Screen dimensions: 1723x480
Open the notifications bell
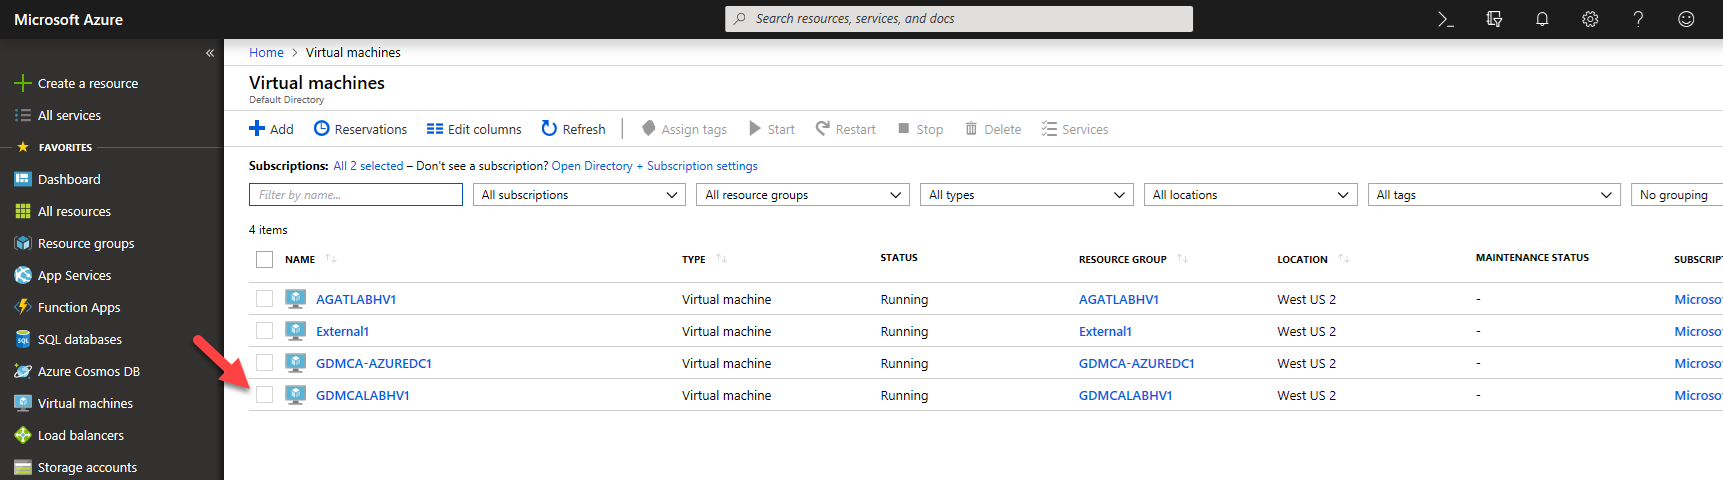point(1542,19)
